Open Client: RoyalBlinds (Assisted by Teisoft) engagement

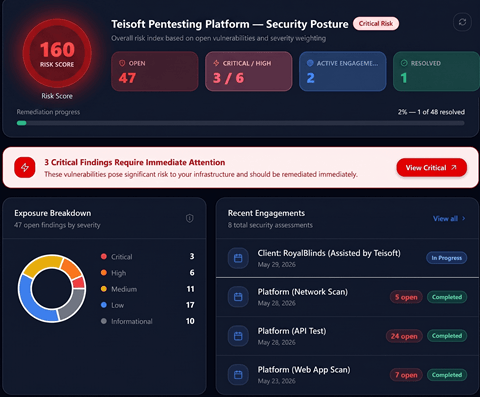click(329, 253)
